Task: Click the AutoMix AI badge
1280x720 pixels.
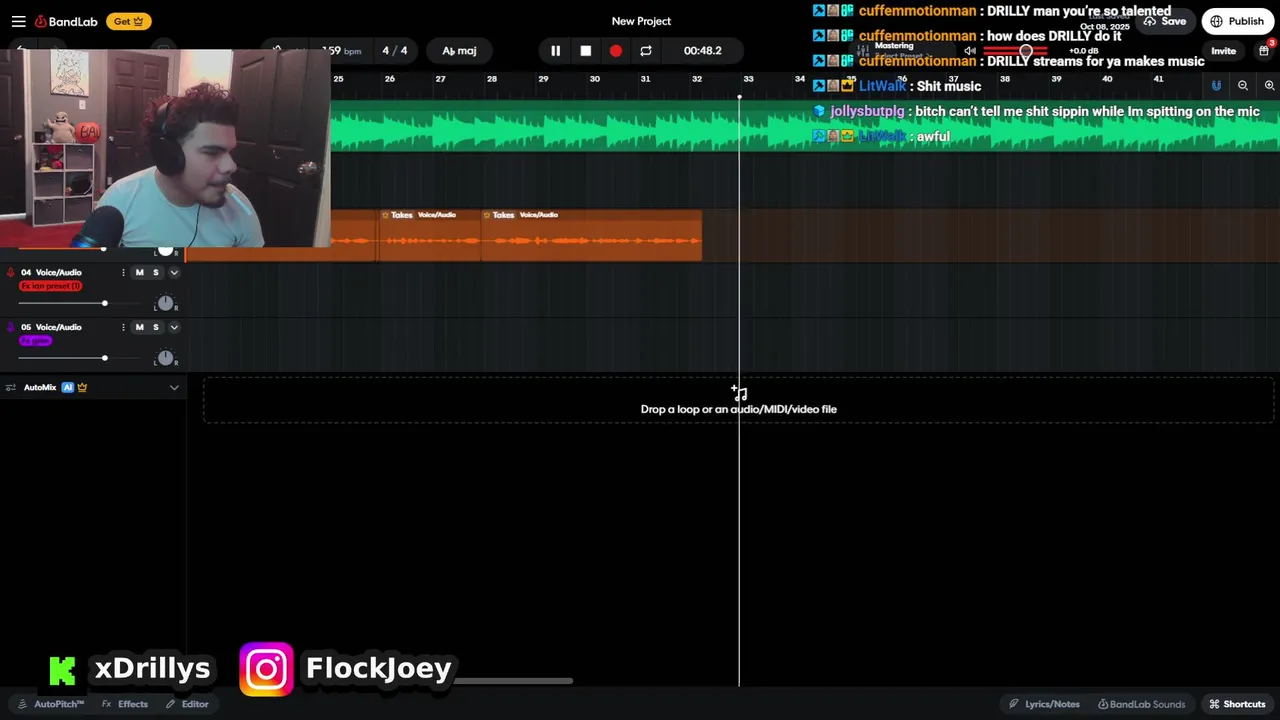Action: 67,387
